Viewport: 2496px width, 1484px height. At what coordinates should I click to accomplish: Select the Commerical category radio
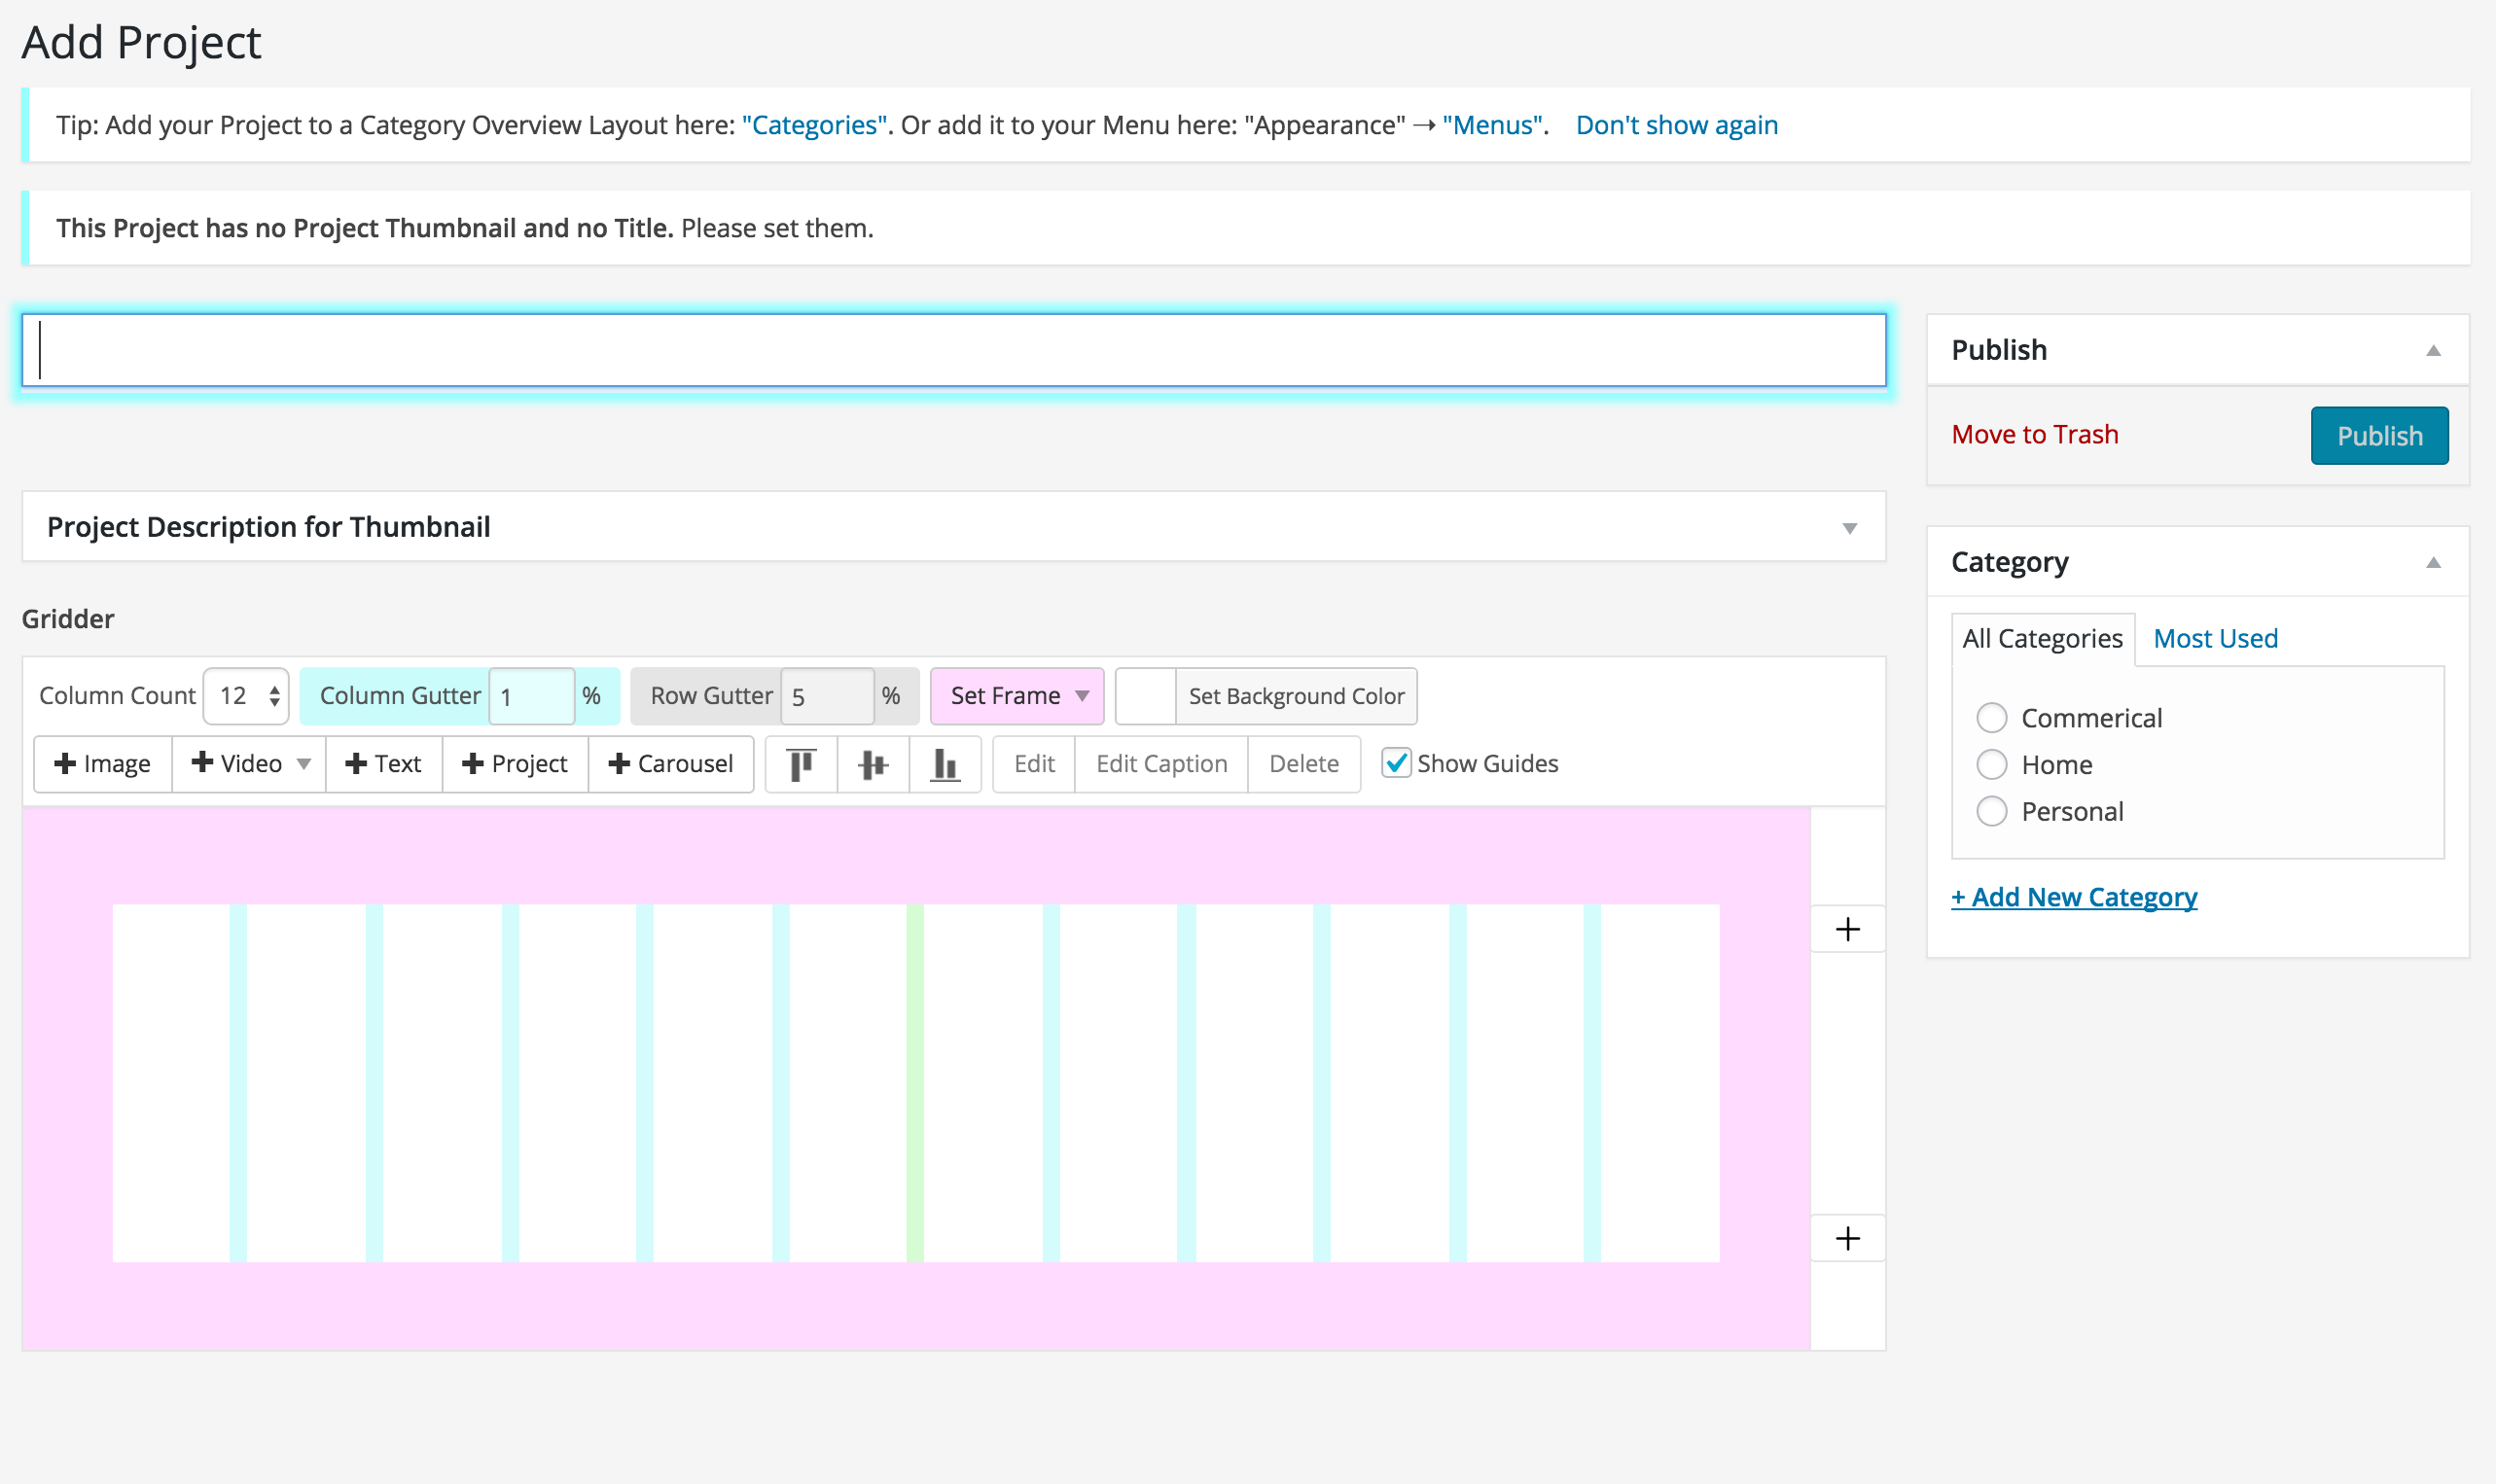tap(1991, 718)
